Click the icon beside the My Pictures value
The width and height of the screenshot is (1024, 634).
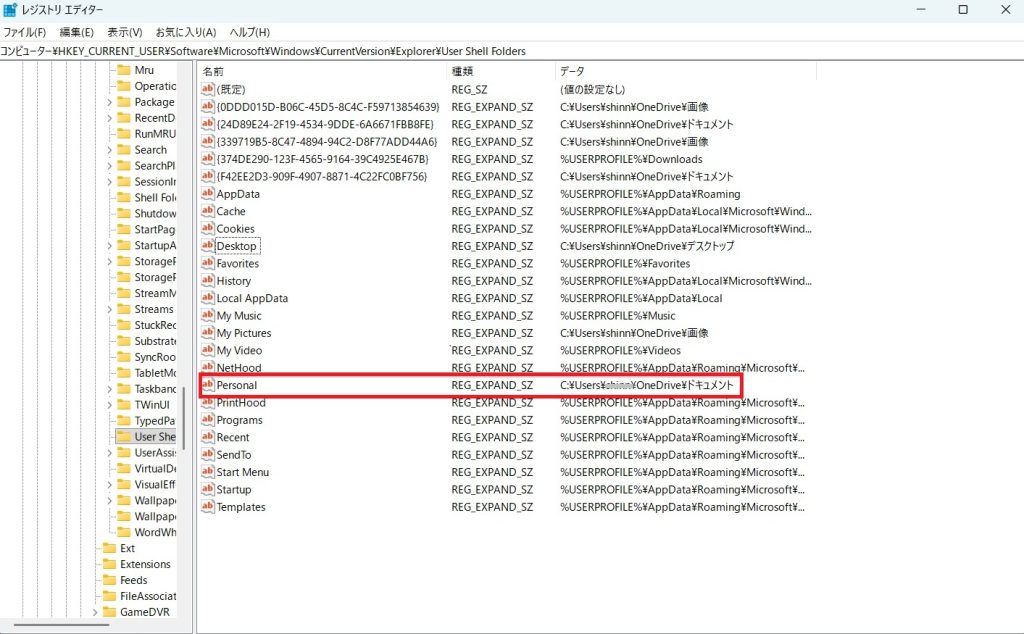(x=208, y=333)
